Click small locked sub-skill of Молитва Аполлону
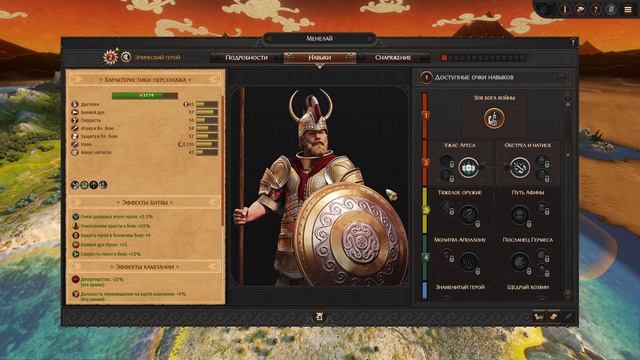Screen dimensions: 640x360 (447, 256)
